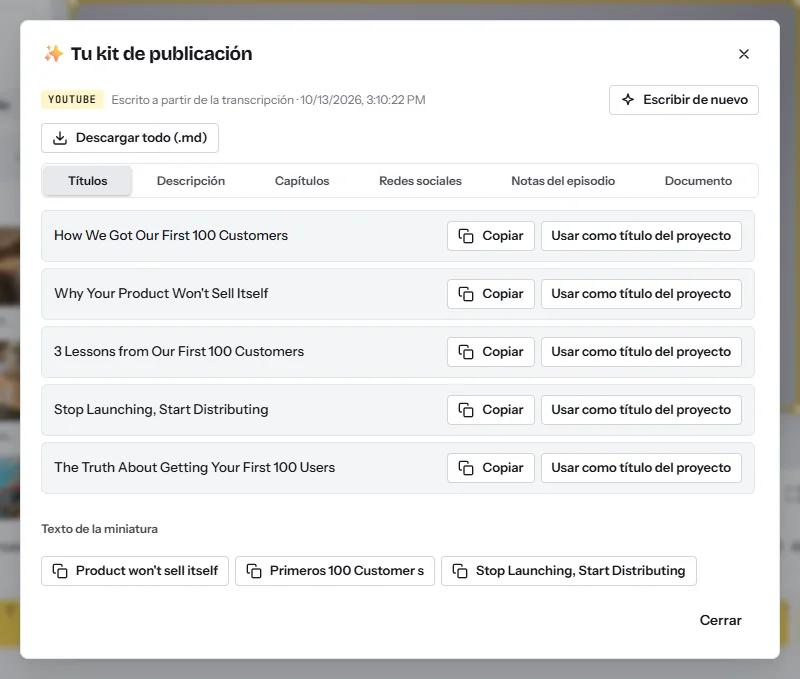Copy thumbnail text "Stop Launching, Start Distributing"

568,571
